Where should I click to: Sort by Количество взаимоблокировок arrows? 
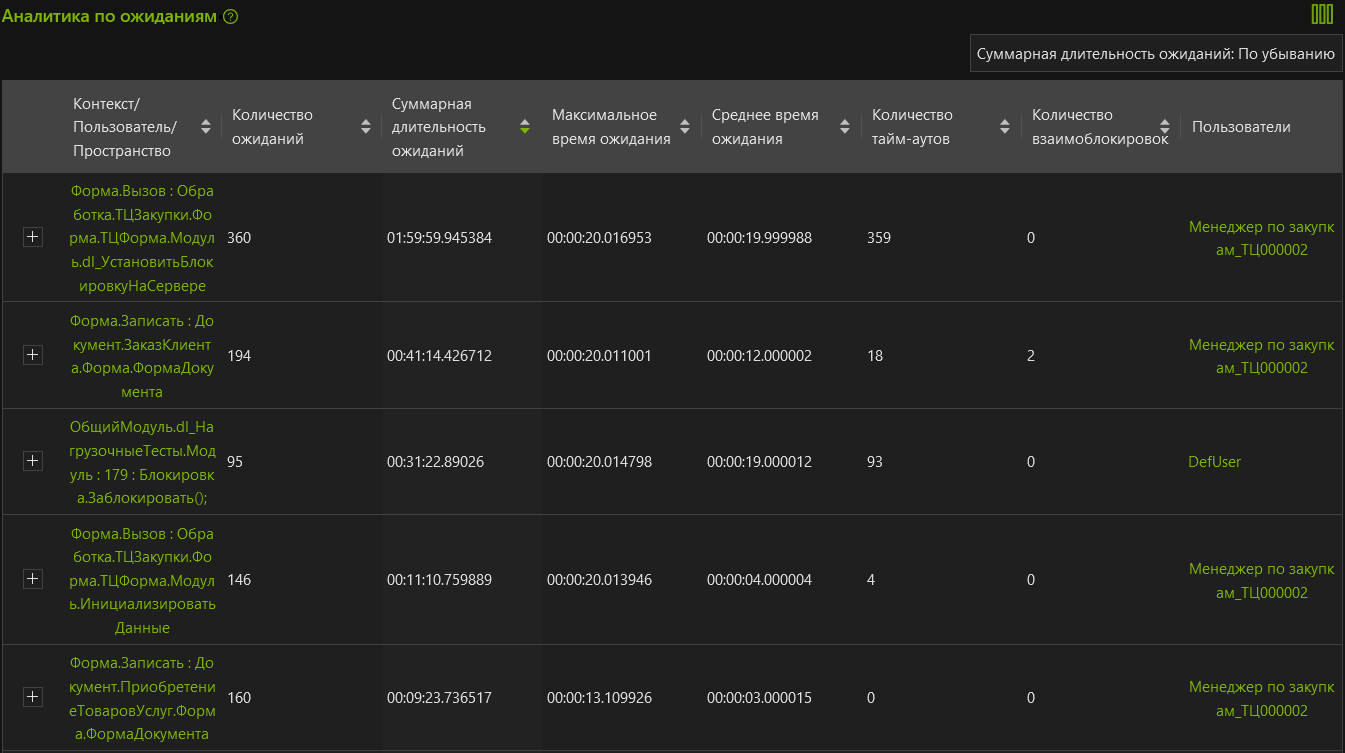point(1164,127)
